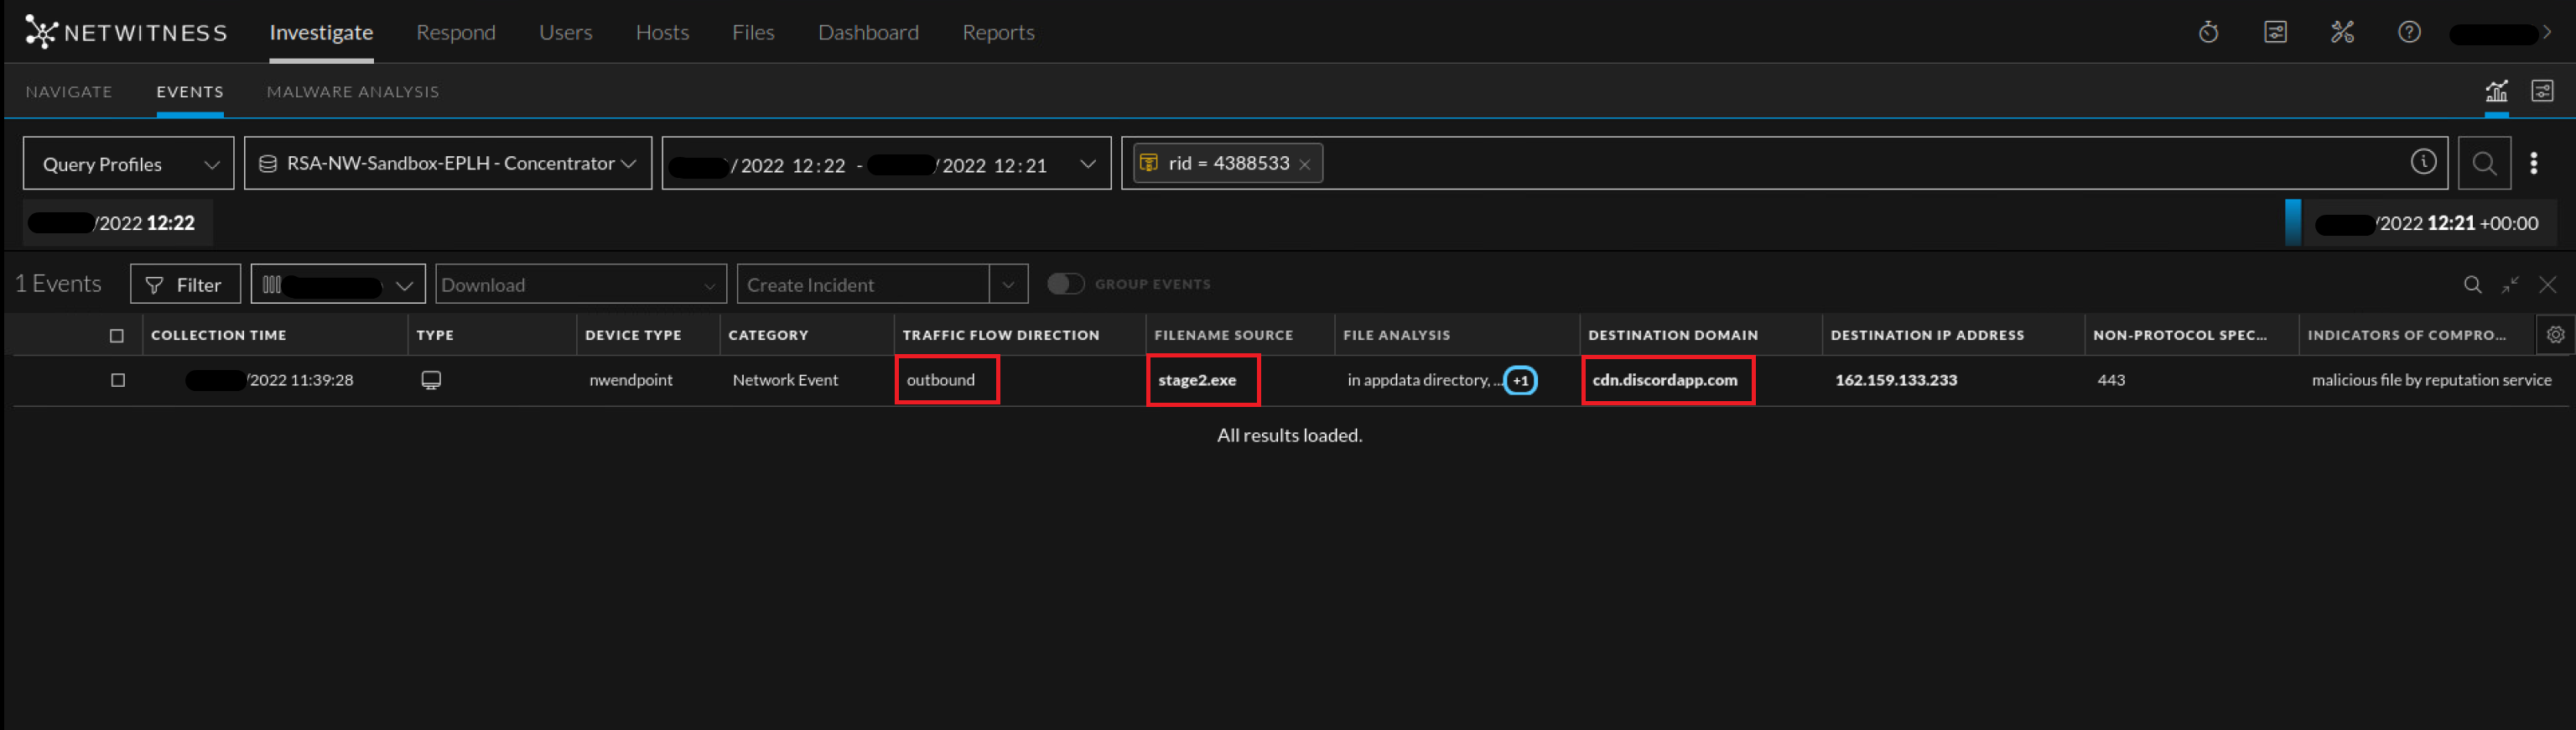Show the timeline chart icon
Viewport: 2576px width, 730px height.
click(x=2496, y=92)
